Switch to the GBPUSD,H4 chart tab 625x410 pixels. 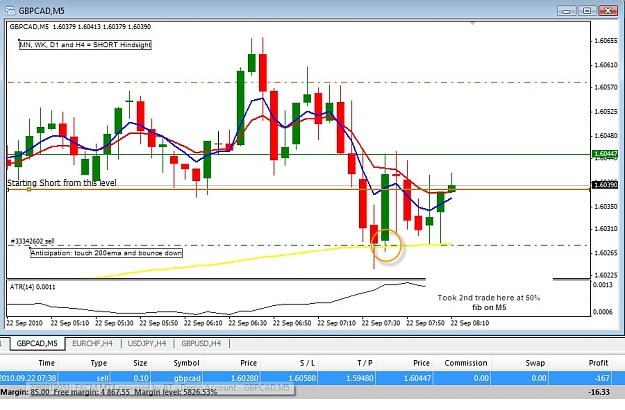(201, 343)
